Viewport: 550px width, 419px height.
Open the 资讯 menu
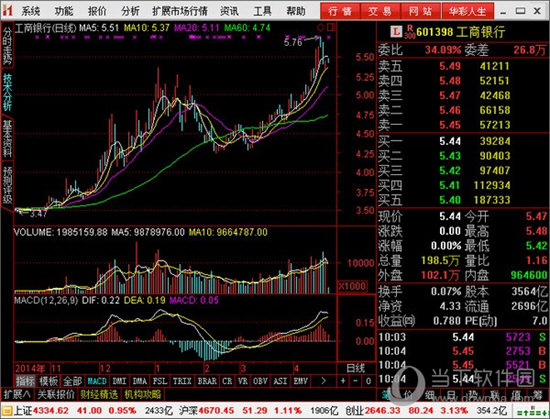[229, 11]
